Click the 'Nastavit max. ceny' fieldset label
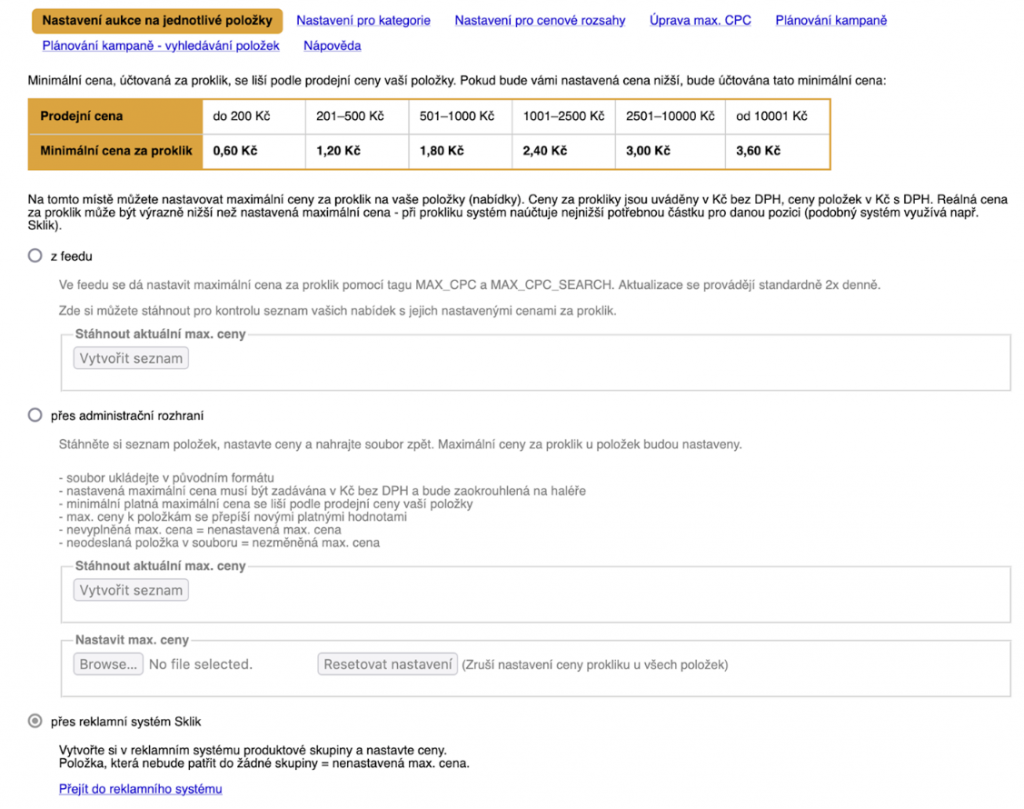Viewport: 1024px width, 809px height. coord(132,640)
